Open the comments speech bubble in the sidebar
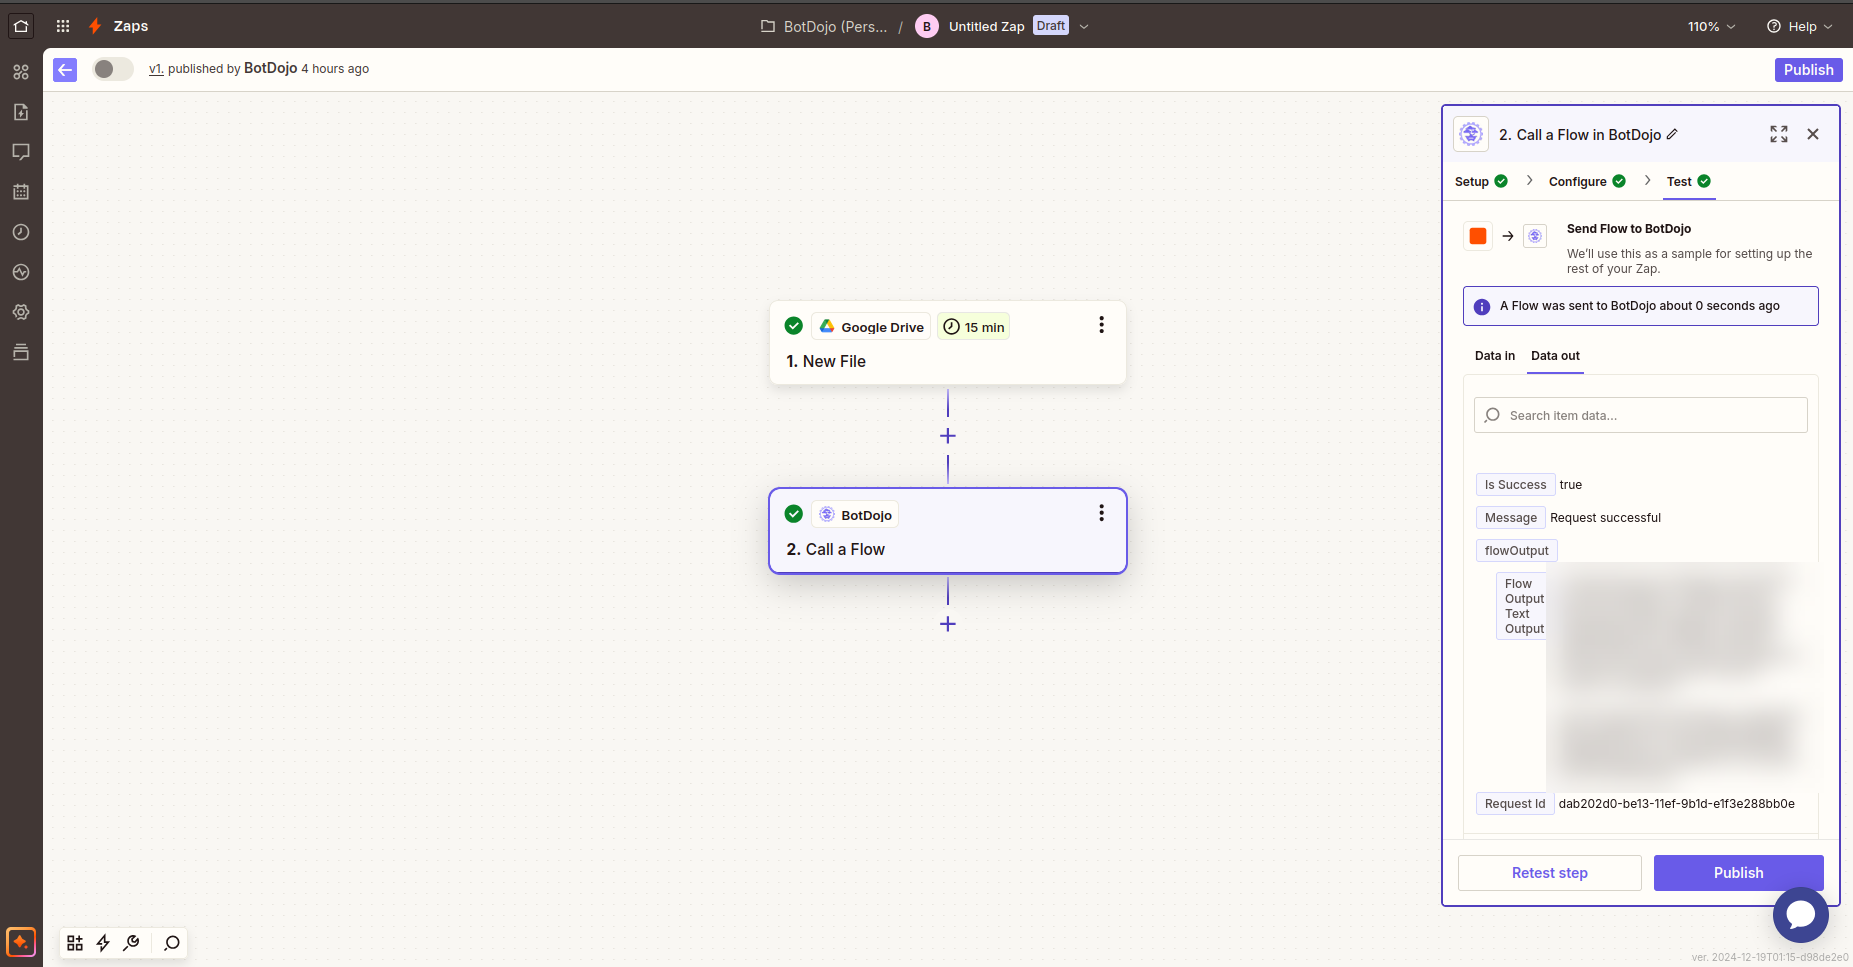The width and height of the screenshot is (1853, 967). click(21, 152)
